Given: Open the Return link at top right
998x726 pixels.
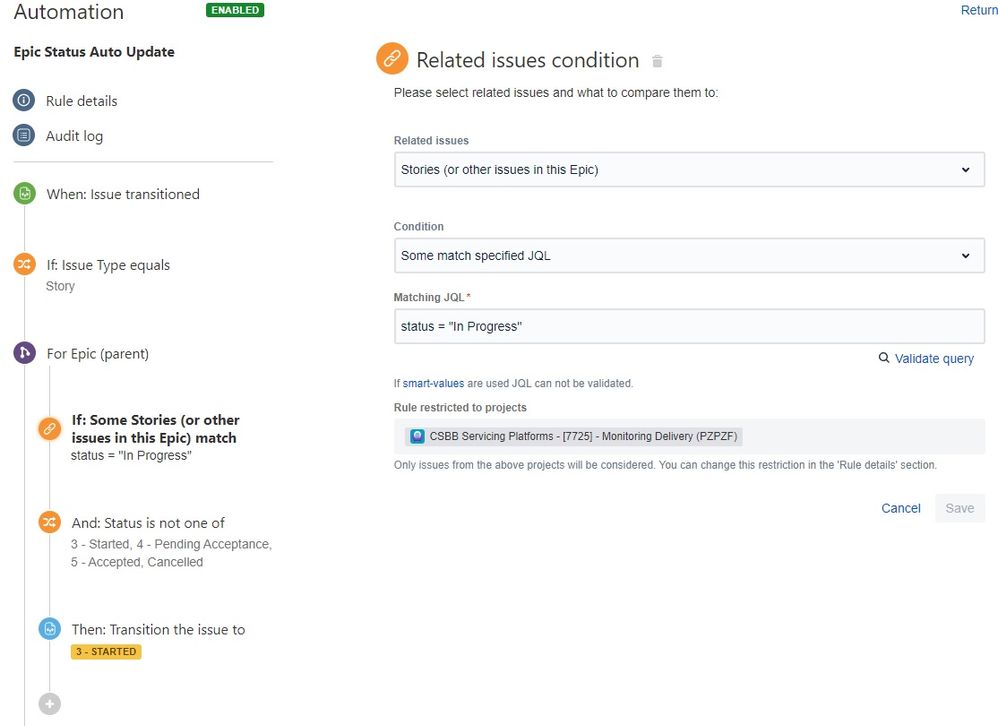Looking at the screenshot, I should 979,10.
